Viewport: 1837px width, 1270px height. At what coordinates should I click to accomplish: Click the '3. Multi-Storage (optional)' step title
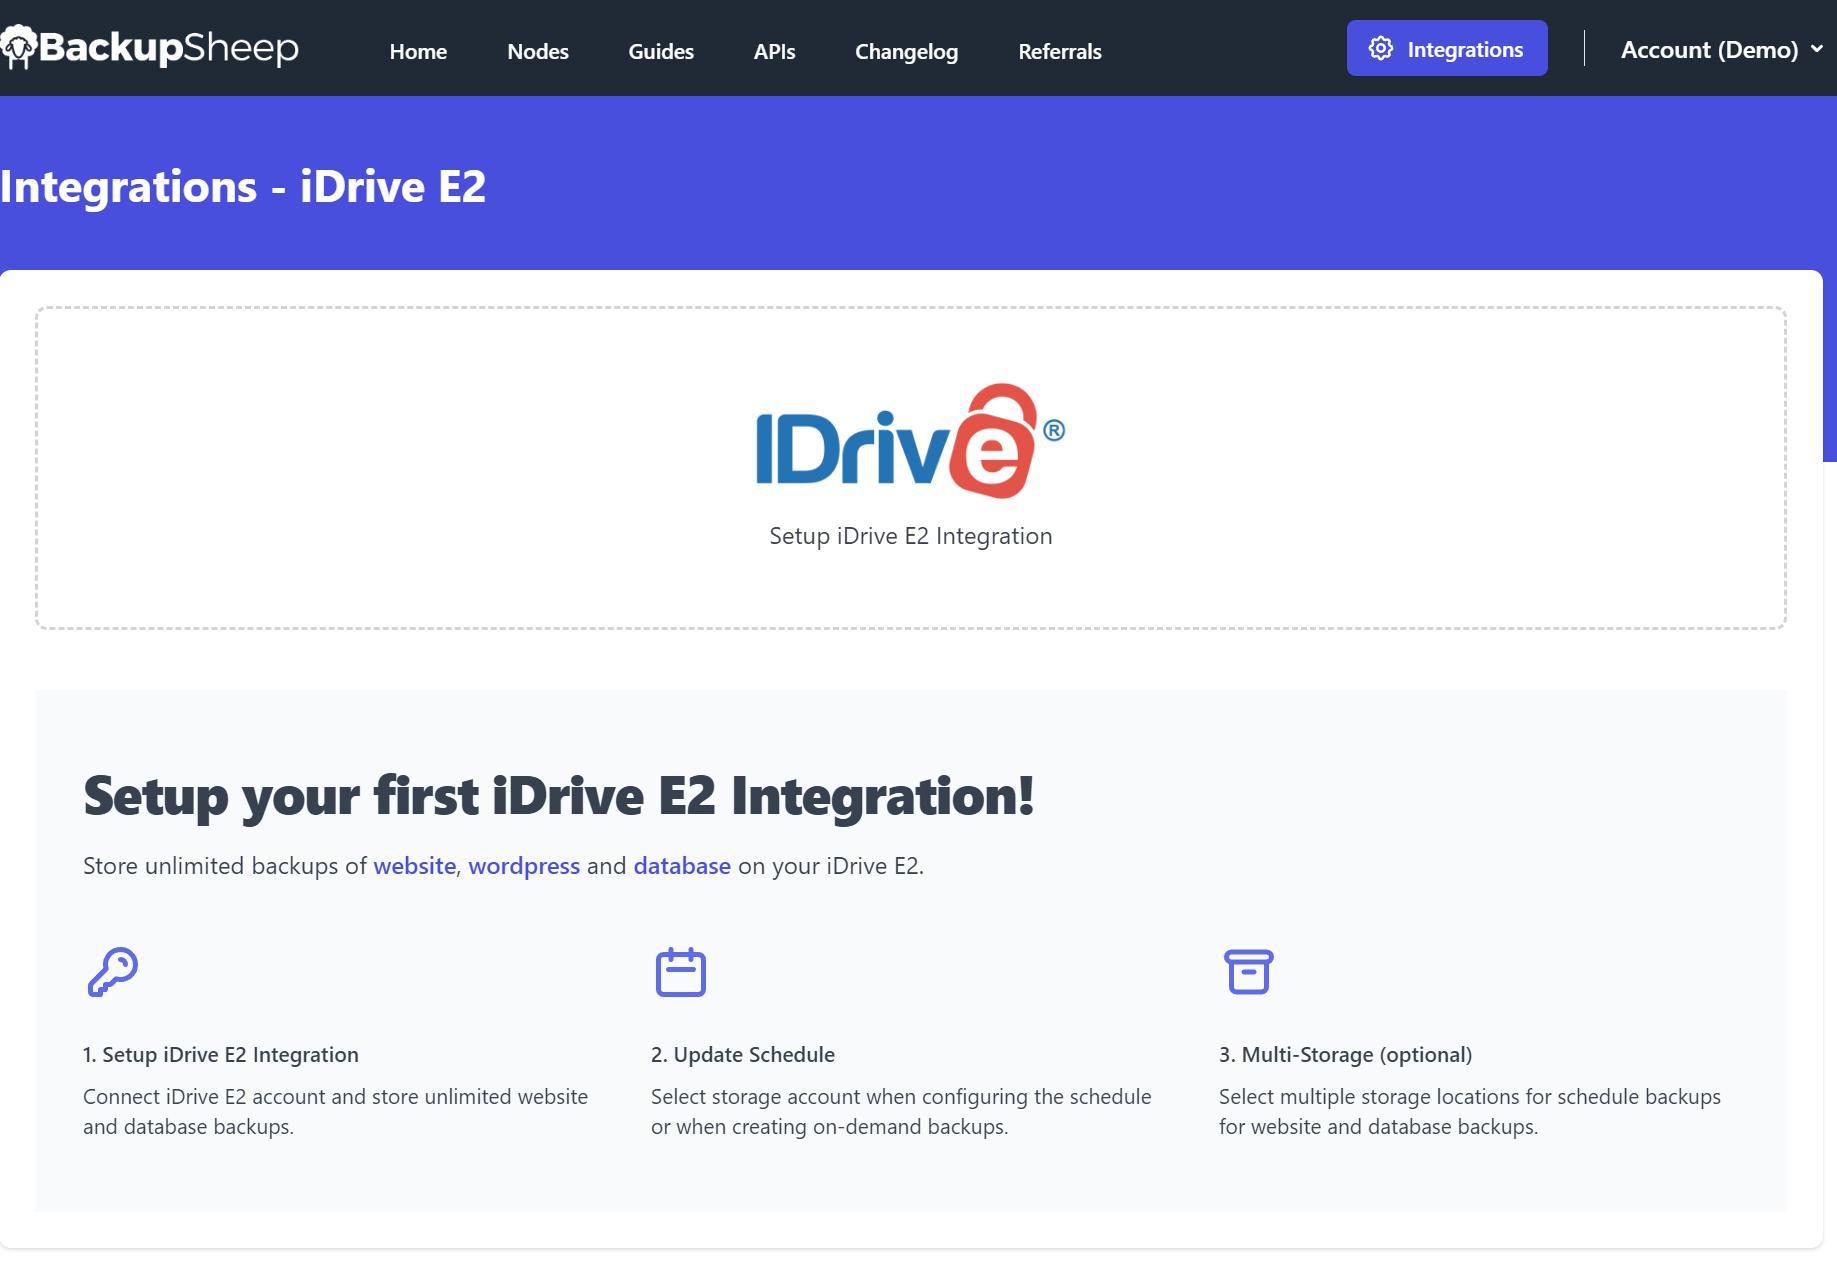(1346, 1055)
